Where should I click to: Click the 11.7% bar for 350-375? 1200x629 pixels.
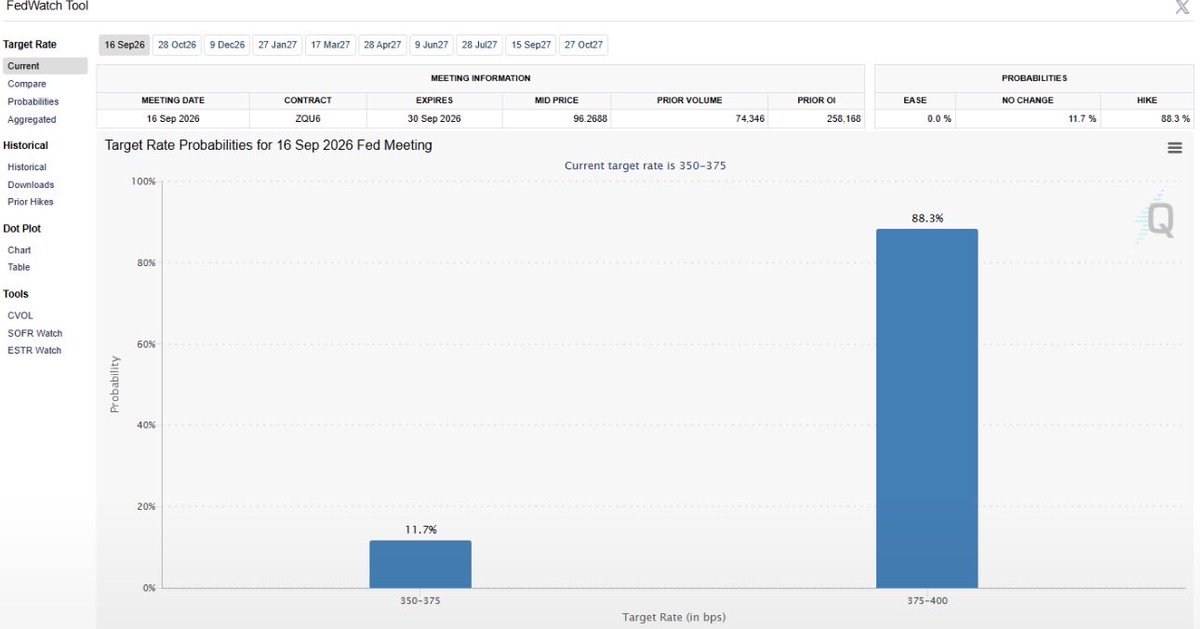pyautogui.click(x=420, y=564)
